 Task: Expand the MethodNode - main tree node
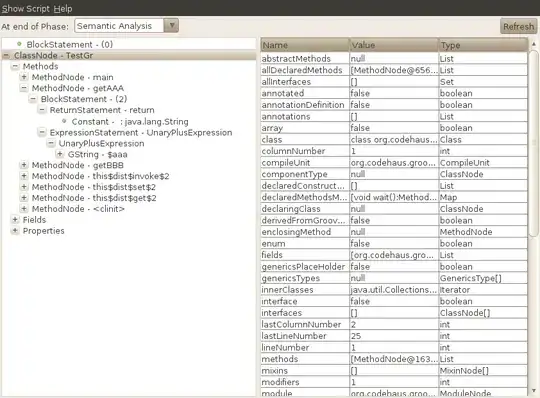tap(24, 77)
